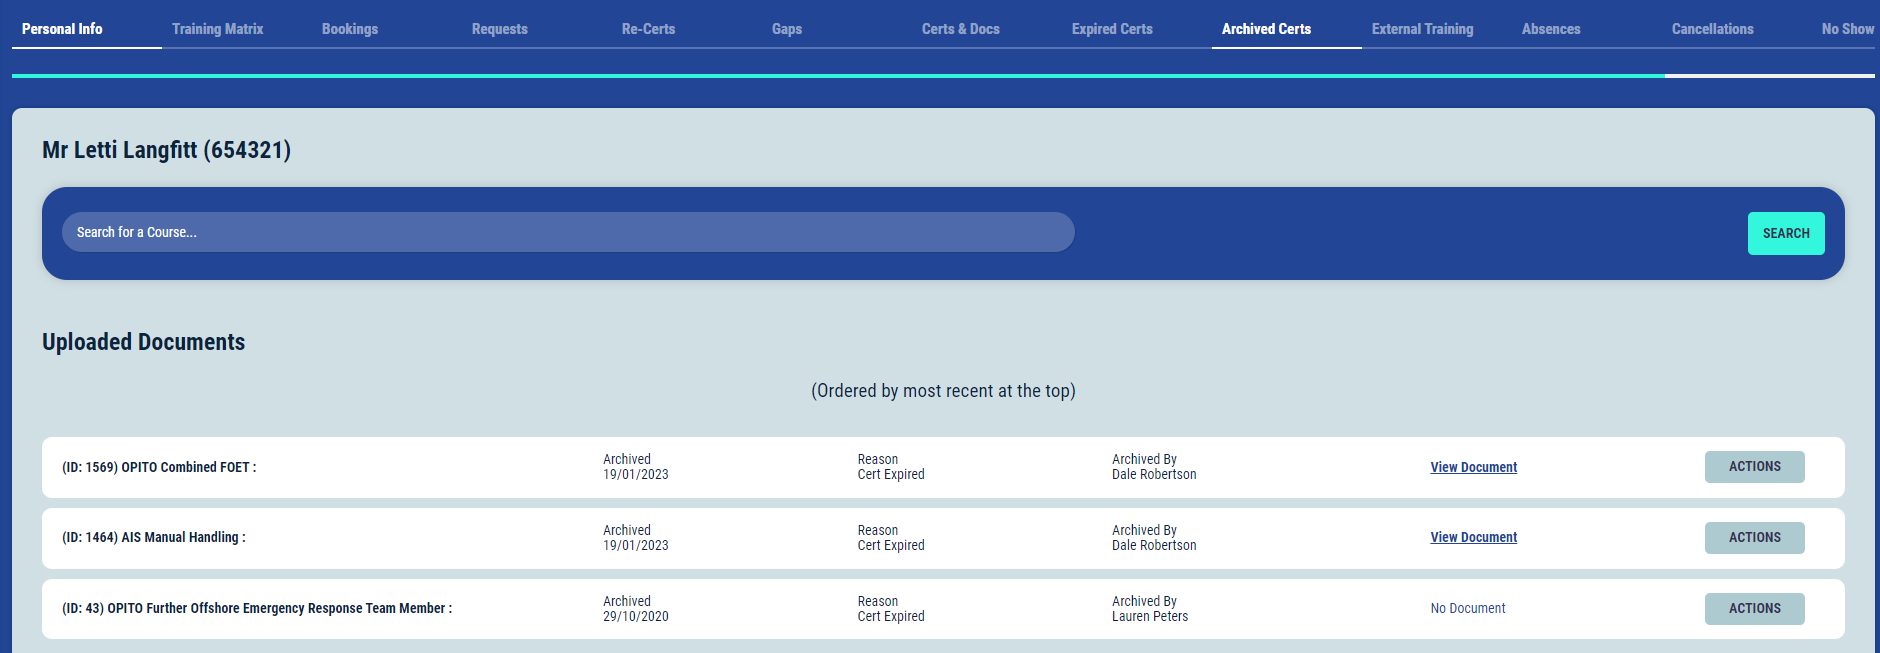
Task: Click the Search for a Course field
Action: click(568, 232)
